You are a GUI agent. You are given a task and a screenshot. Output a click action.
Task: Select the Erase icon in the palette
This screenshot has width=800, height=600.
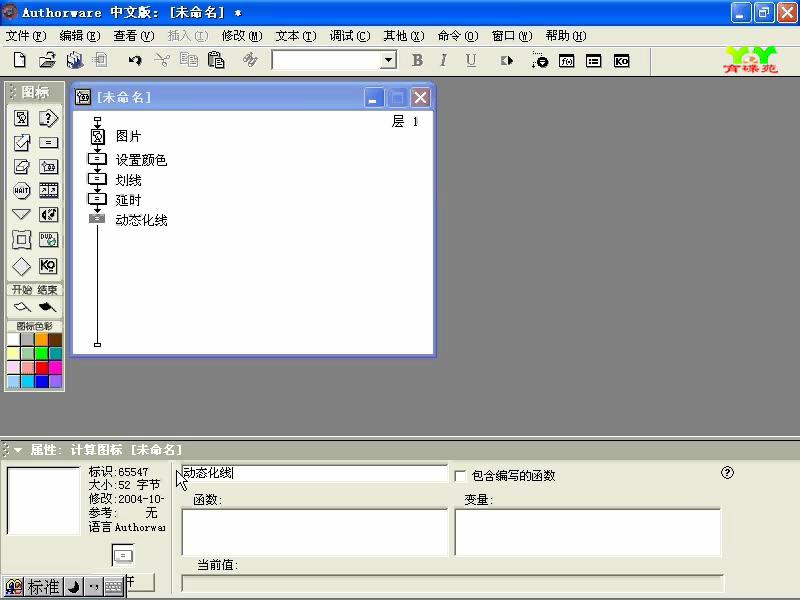click(x=21, y=166)
